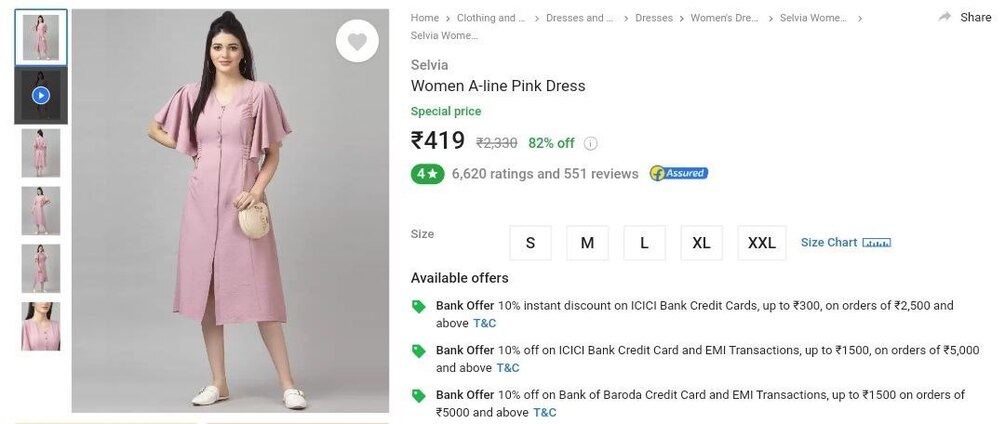Screen dimensions: 1005x424
Task: Pick size XXL
Action: point(761,243)
